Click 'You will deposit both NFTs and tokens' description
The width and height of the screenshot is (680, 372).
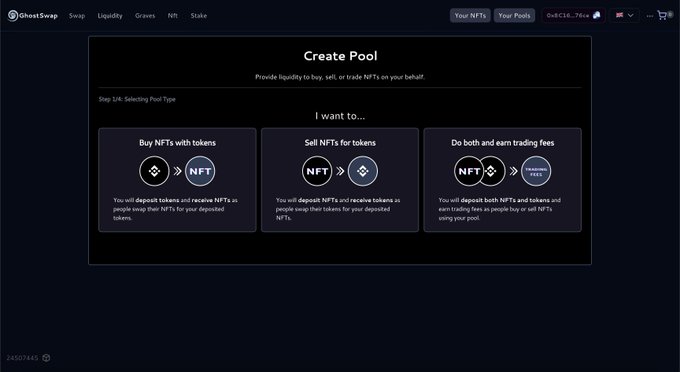[500, 209]
